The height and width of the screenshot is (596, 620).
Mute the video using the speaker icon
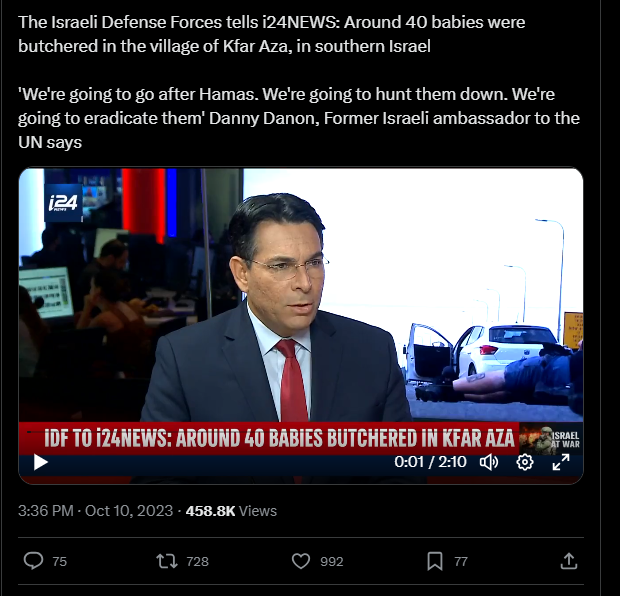(x=489, y=462)
